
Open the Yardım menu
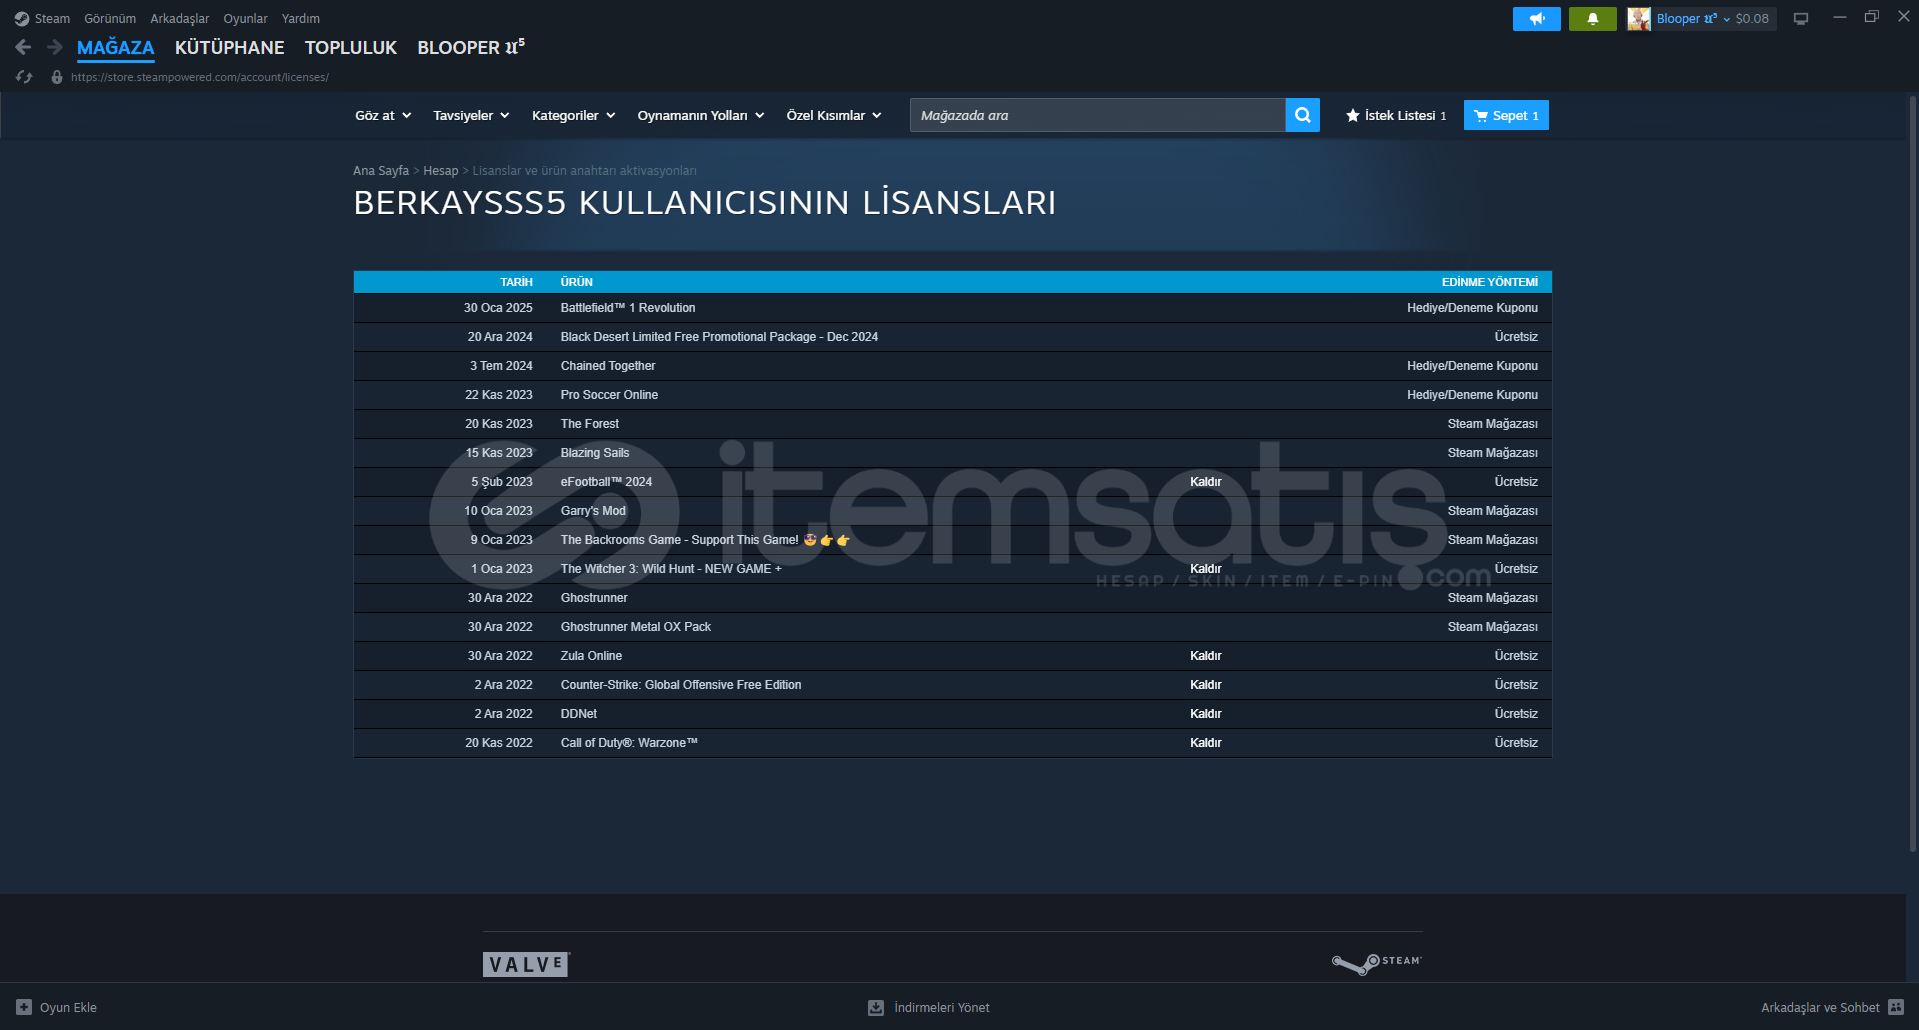301,19
